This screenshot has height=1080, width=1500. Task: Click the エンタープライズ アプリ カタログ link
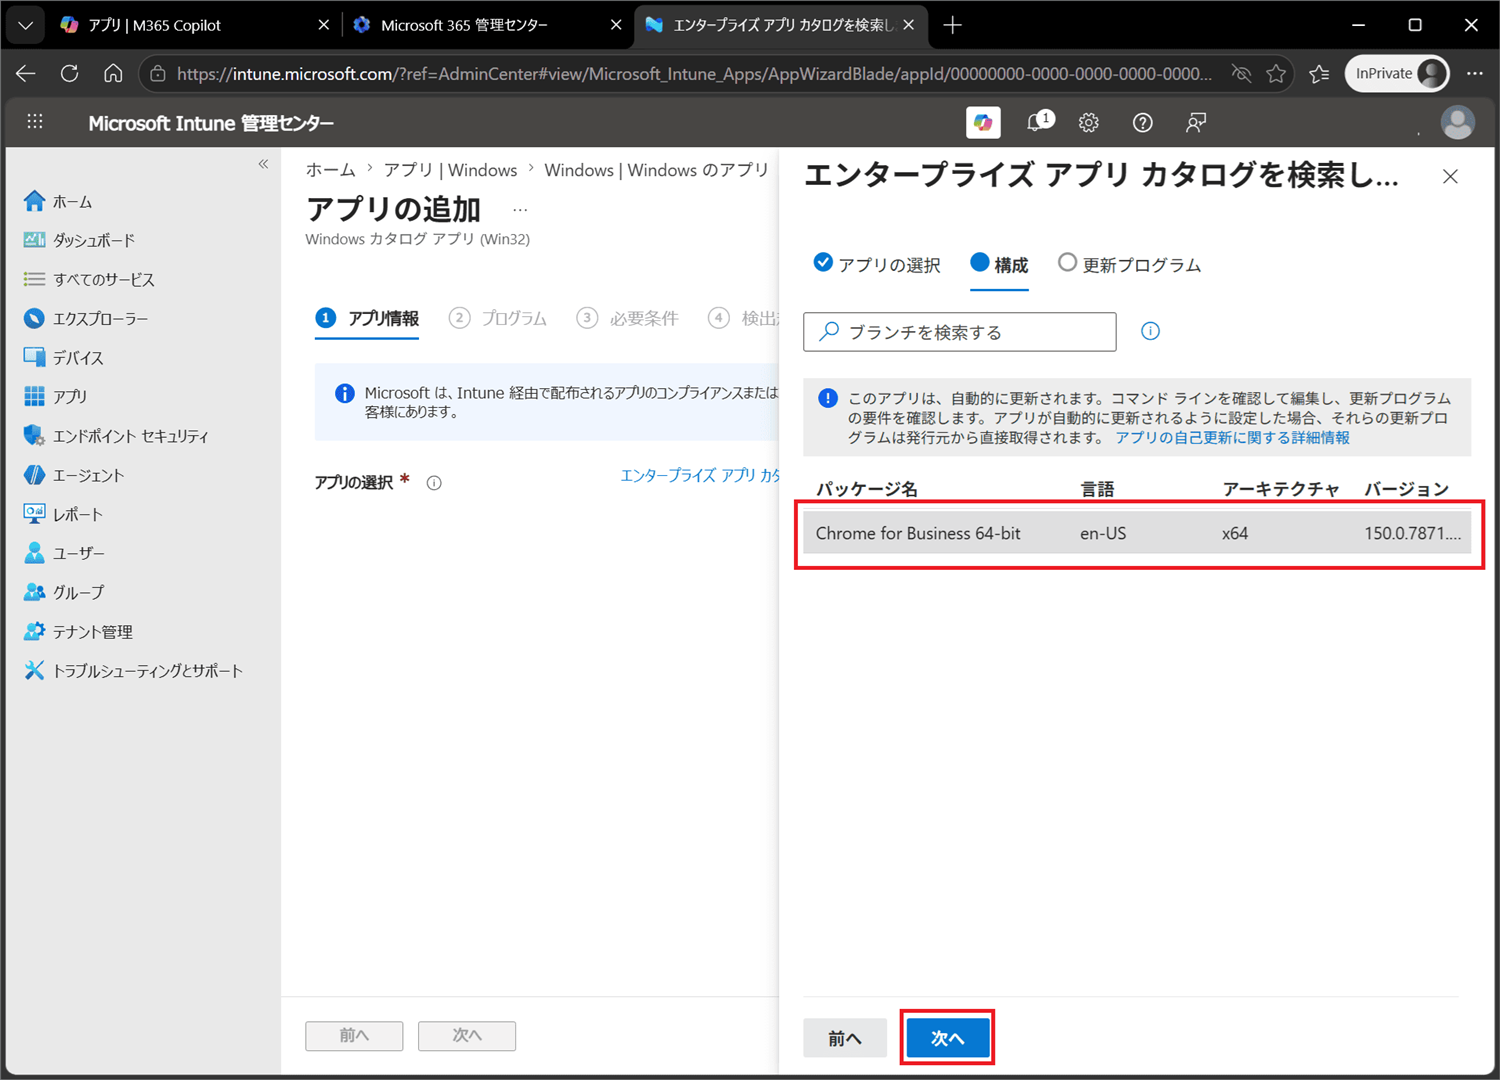coord(700,475)
